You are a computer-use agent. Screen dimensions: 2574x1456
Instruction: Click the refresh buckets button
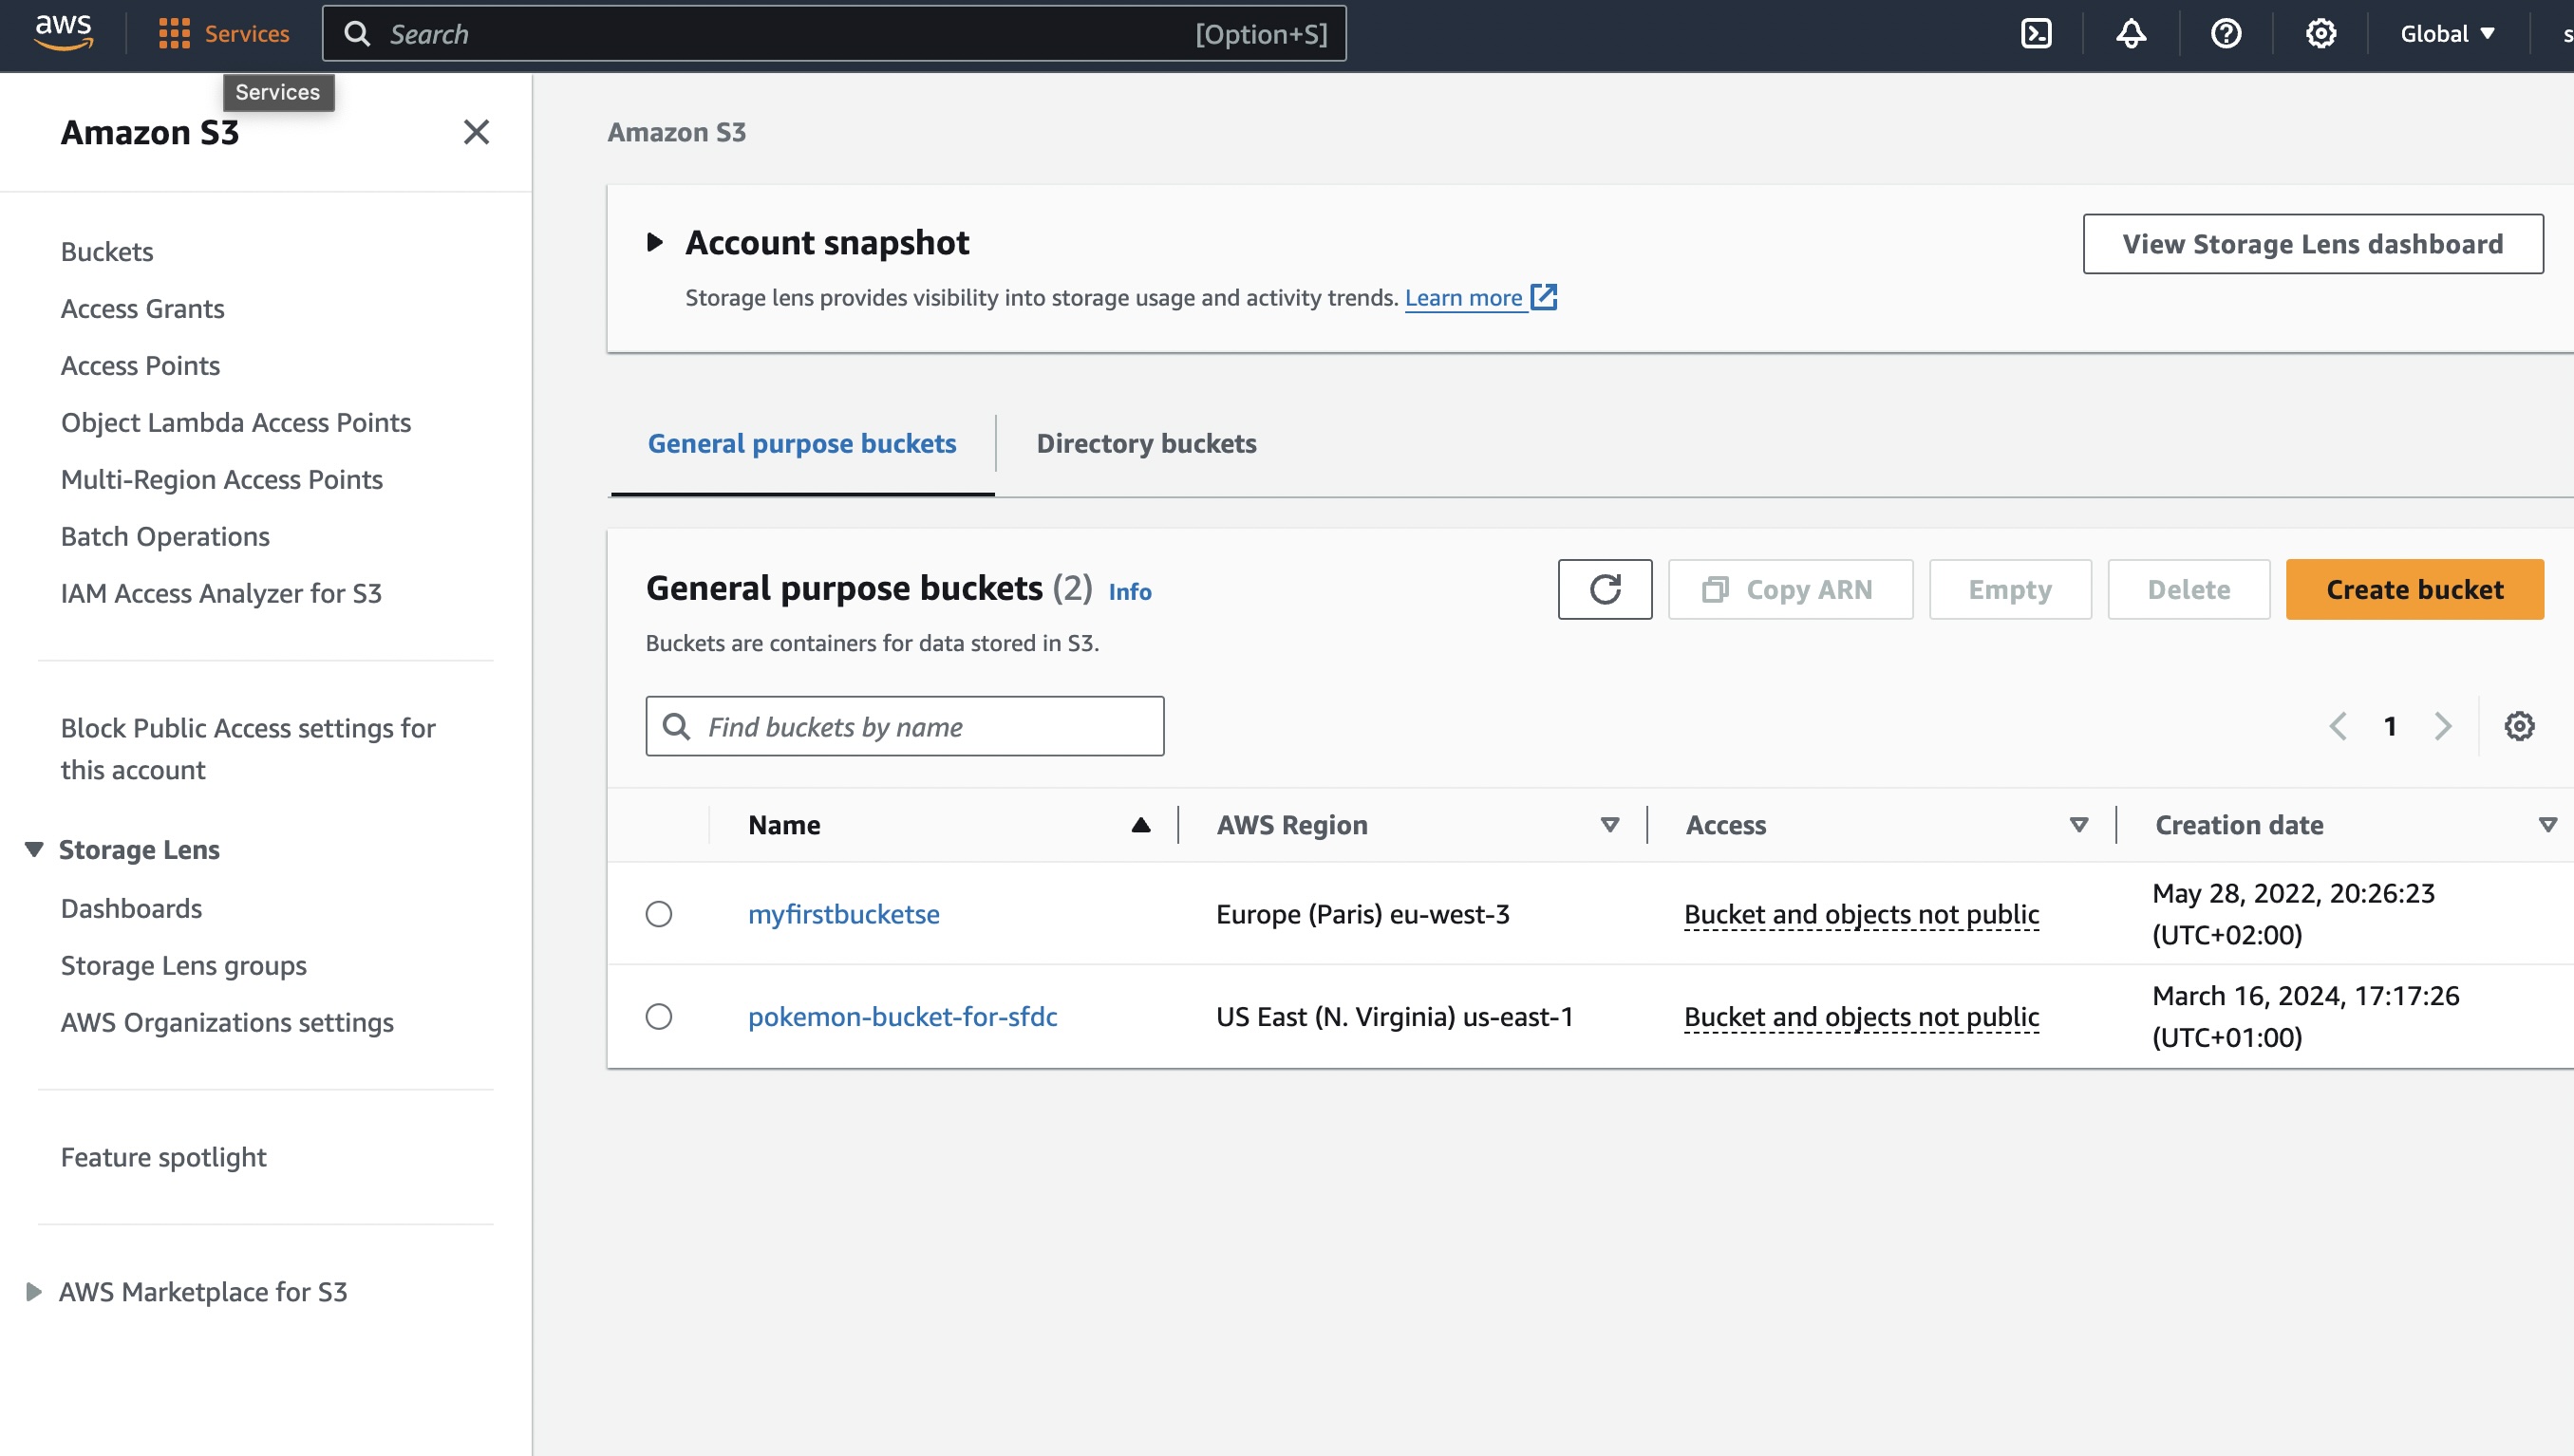point(1605,589)
